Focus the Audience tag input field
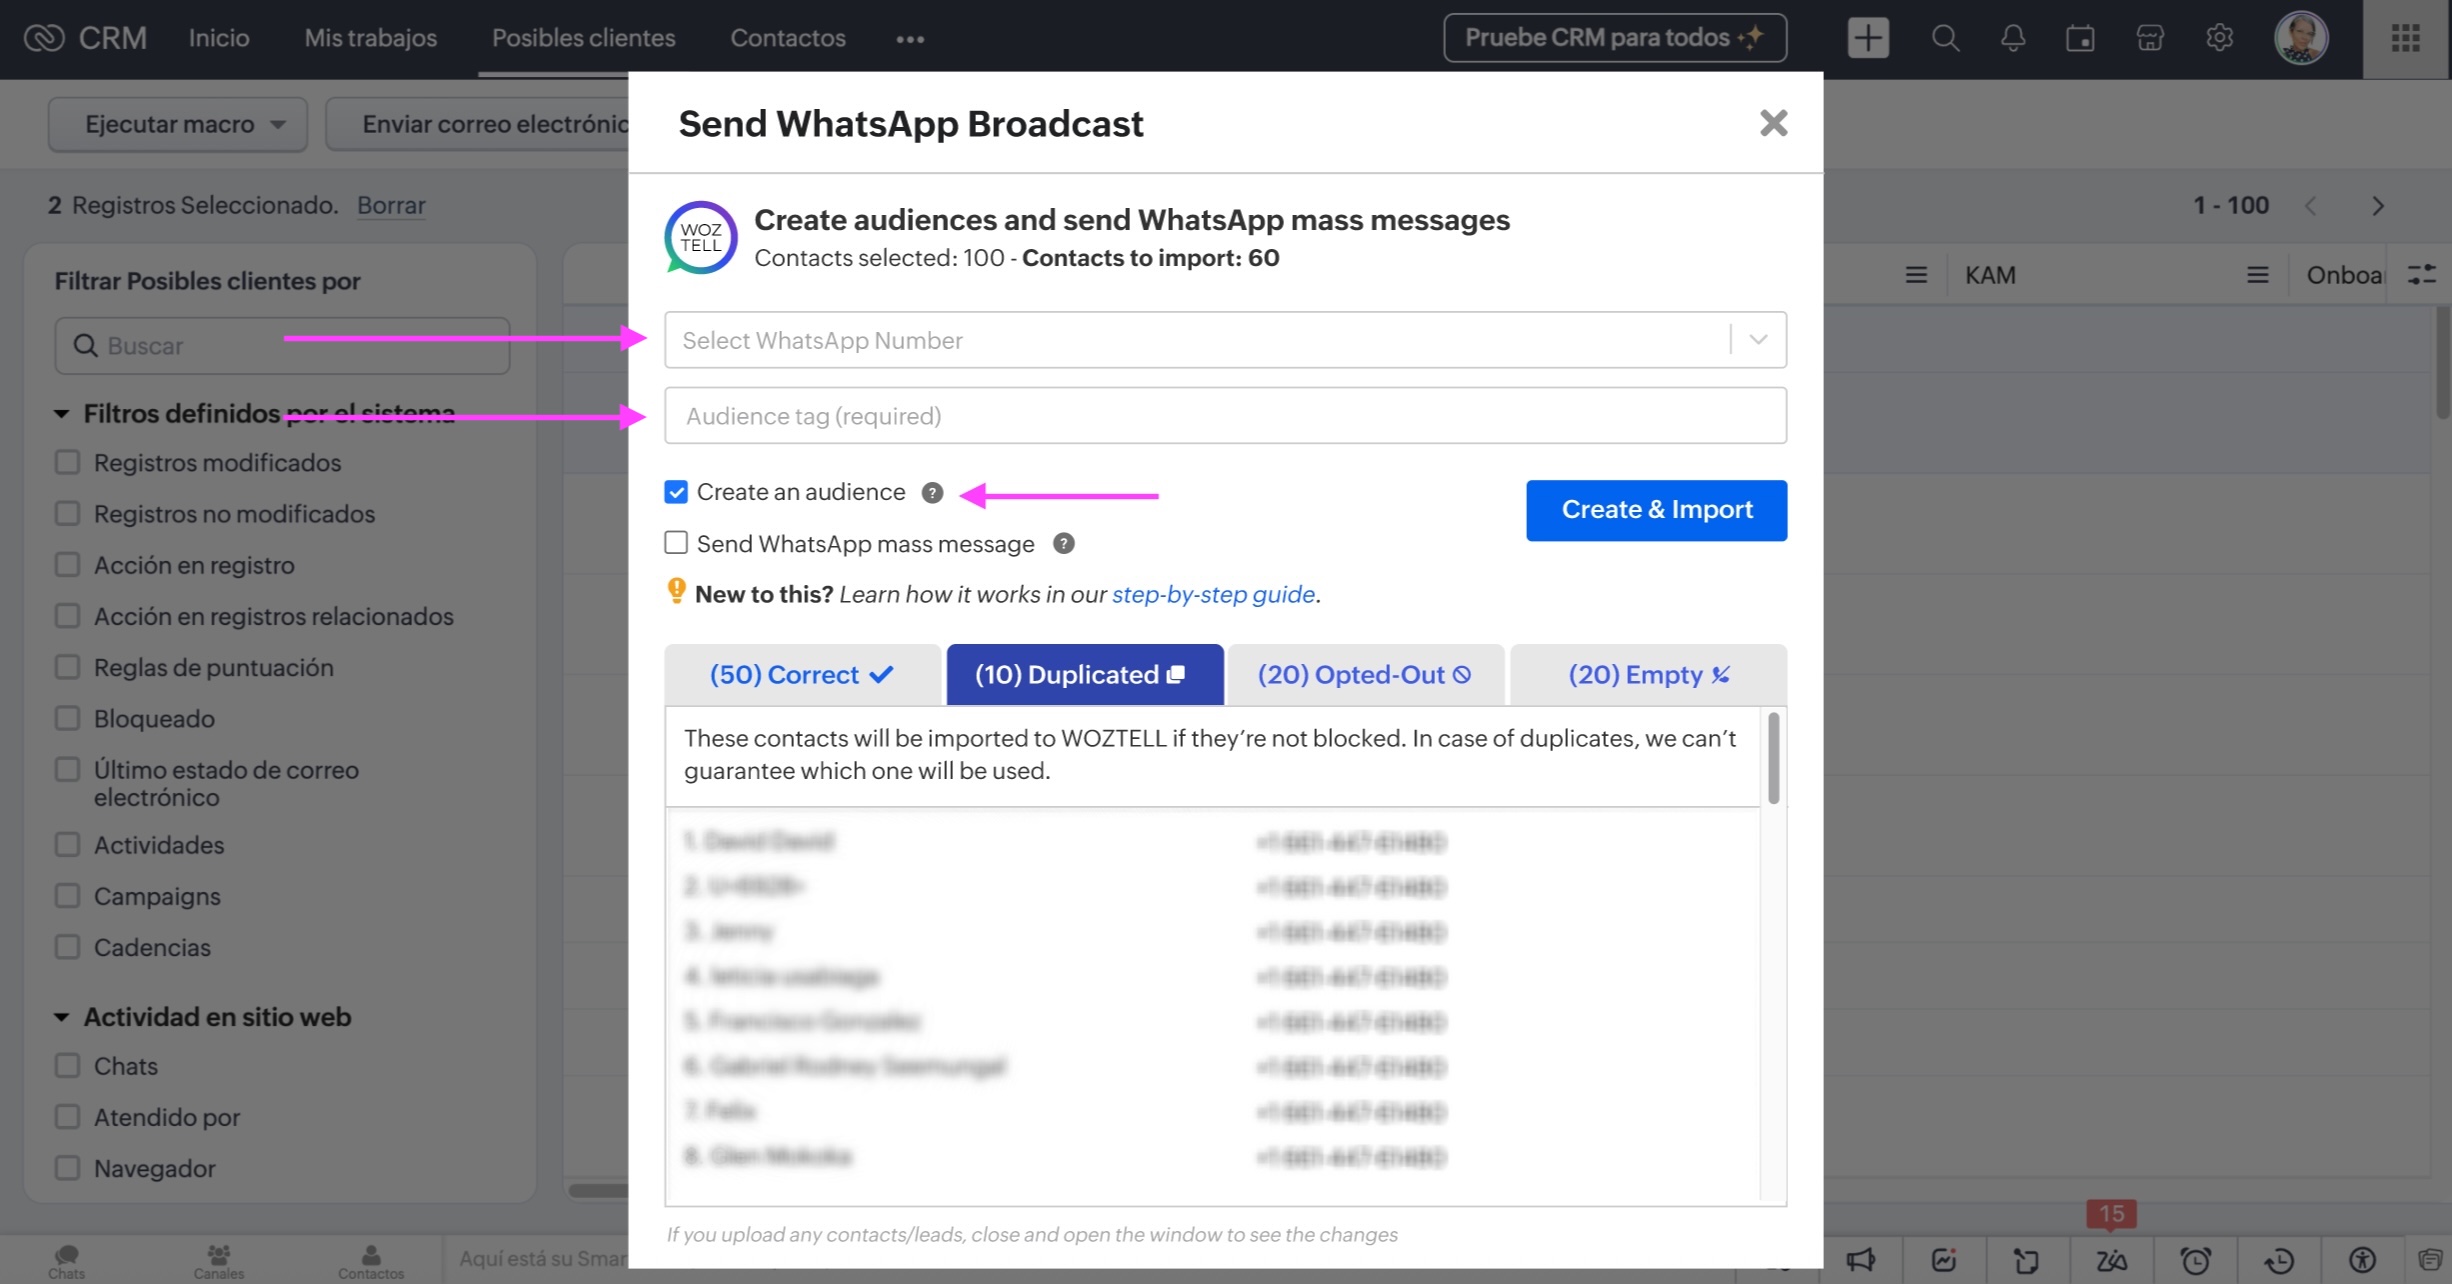2452x1284 pixels. (x=1225, y=416)
